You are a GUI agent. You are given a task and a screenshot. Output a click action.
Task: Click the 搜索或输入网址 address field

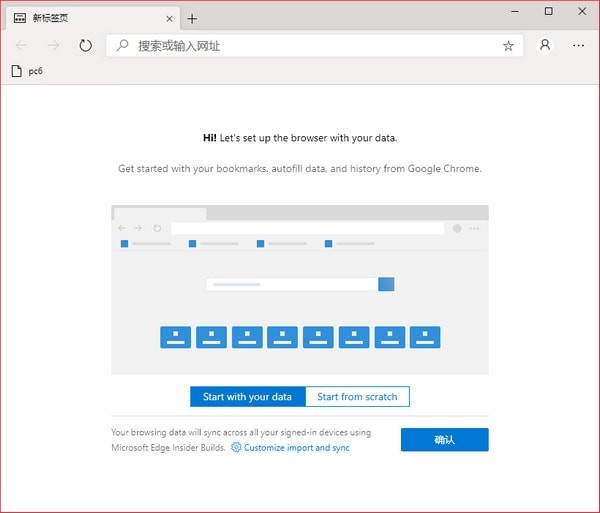(x=315, y=46)
